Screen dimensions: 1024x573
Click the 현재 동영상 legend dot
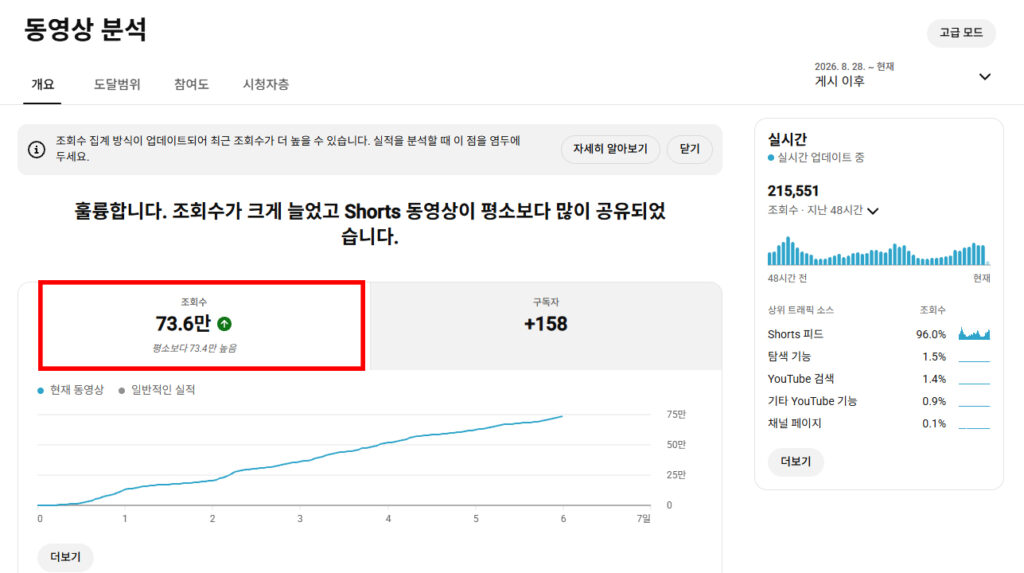tap(40, 391)
